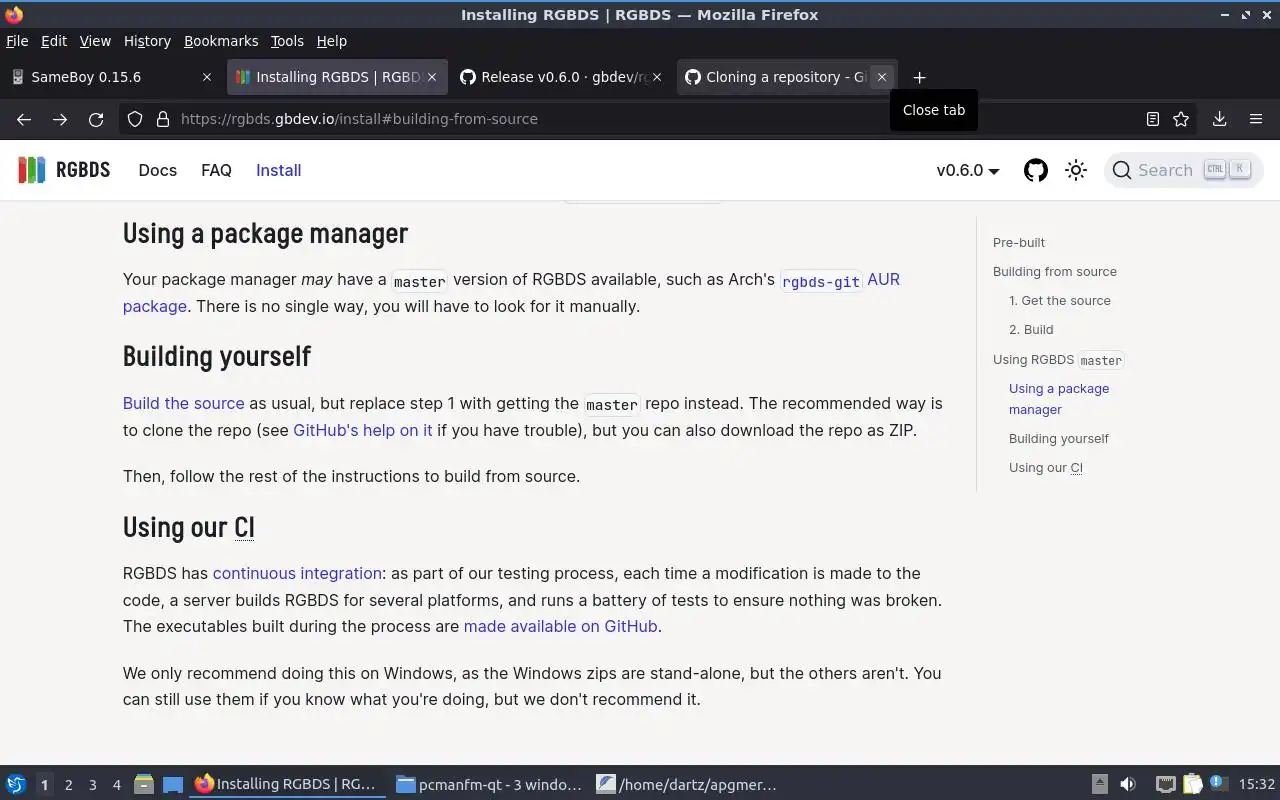This screenshot has height=800, width=1280.
Task: Open the Bookmarks menu
Action: click(221, 41)
